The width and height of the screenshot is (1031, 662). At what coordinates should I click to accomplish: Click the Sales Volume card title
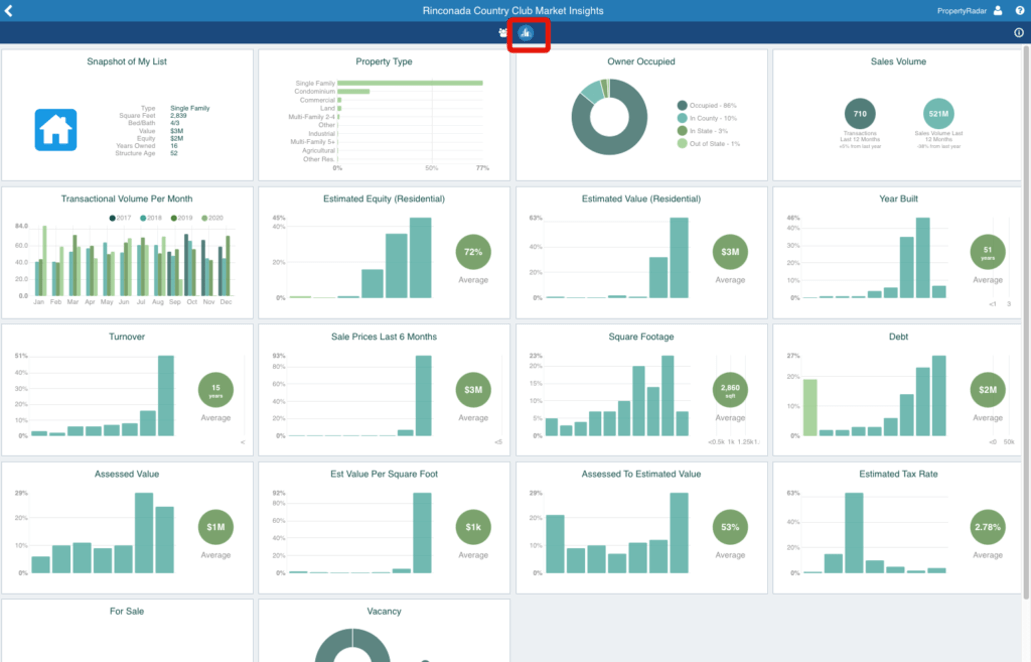(898, 61)
